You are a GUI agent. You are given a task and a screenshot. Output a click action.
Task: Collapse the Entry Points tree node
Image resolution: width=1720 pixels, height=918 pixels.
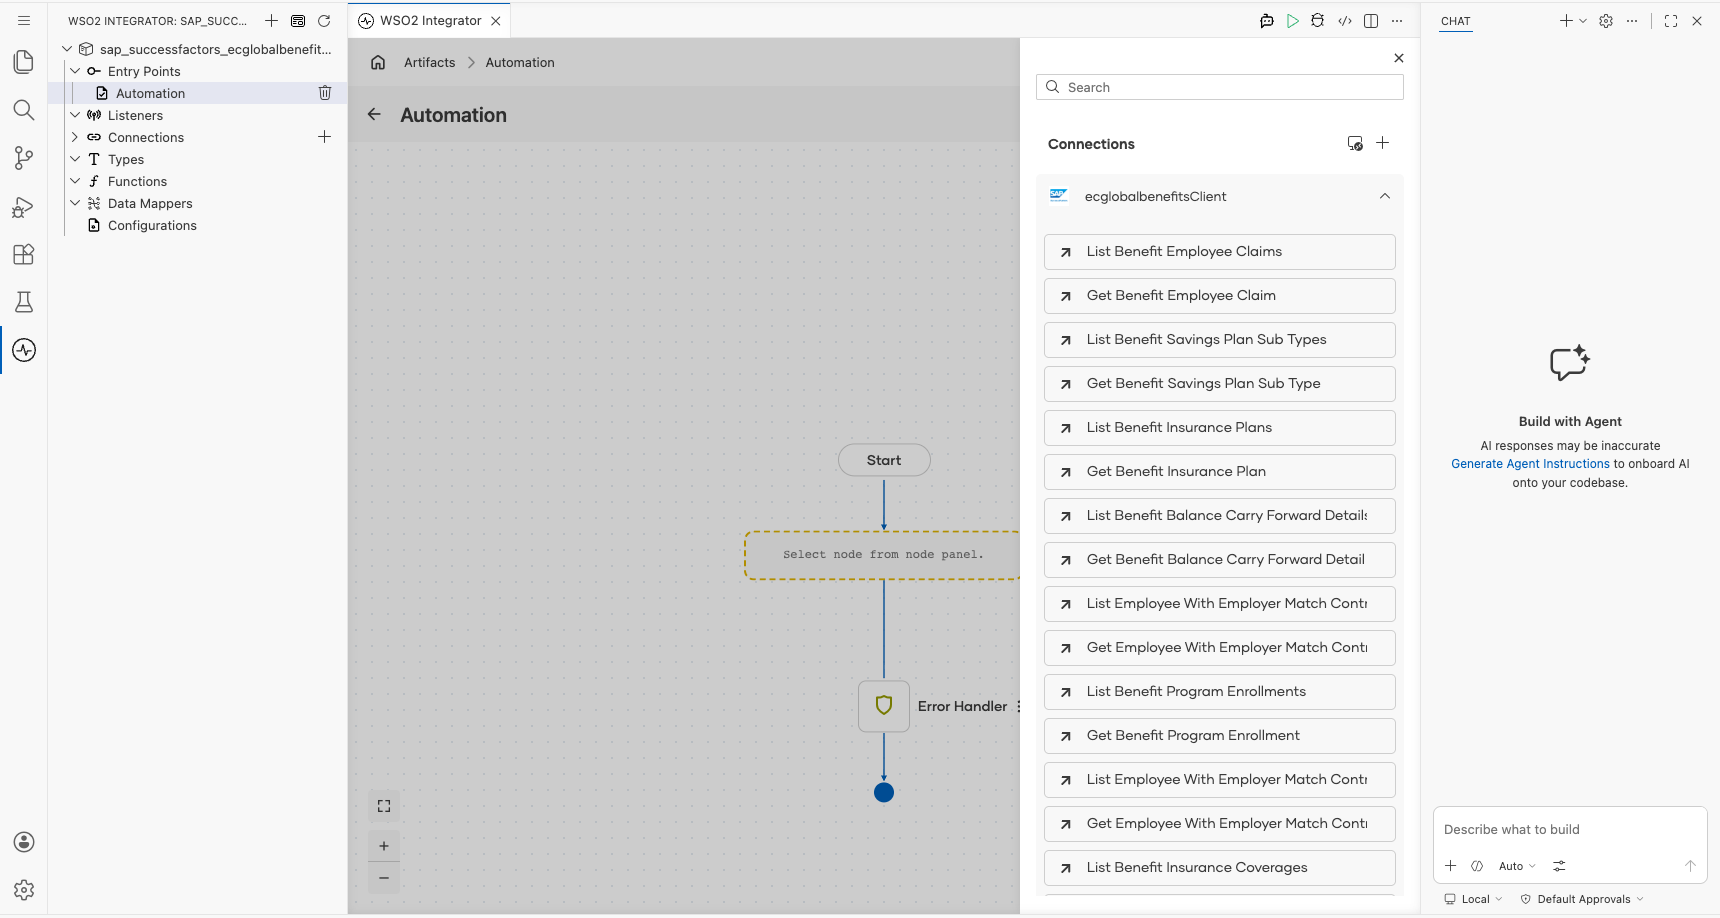click(75, 71)
